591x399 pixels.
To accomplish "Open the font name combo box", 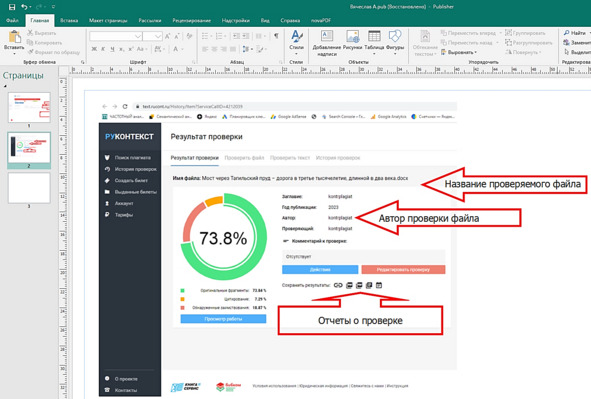I will [116, 36].
